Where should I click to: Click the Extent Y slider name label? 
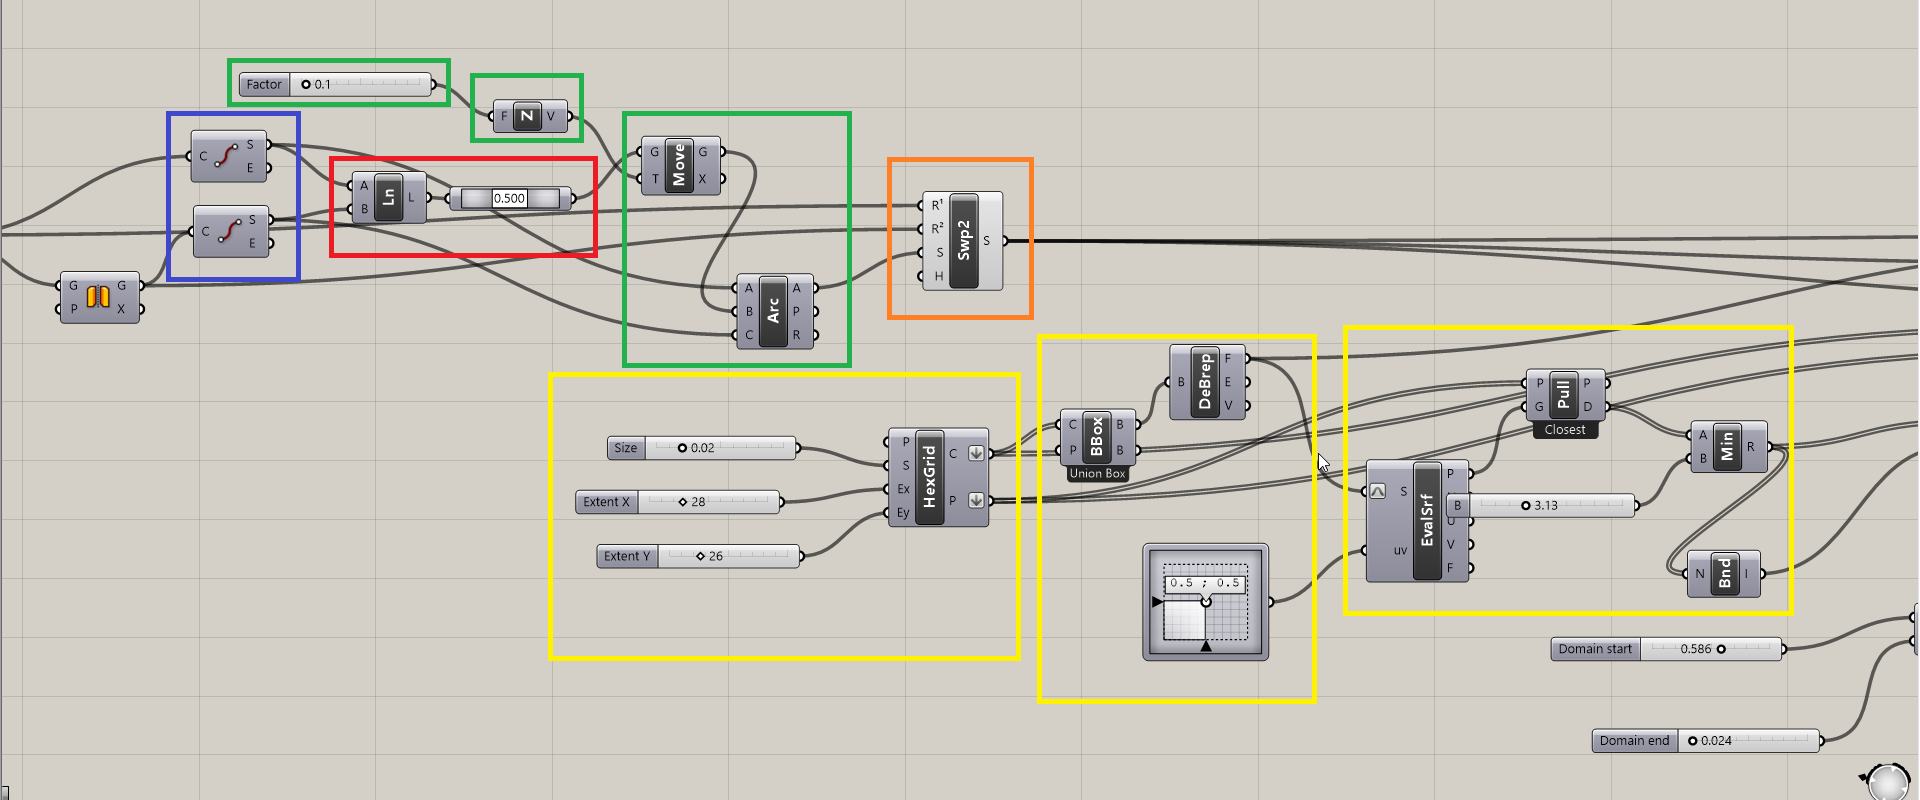[x=627, y=556]
